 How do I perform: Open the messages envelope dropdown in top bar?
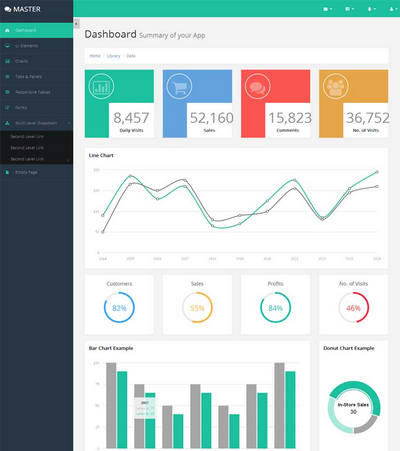(327, 9)
